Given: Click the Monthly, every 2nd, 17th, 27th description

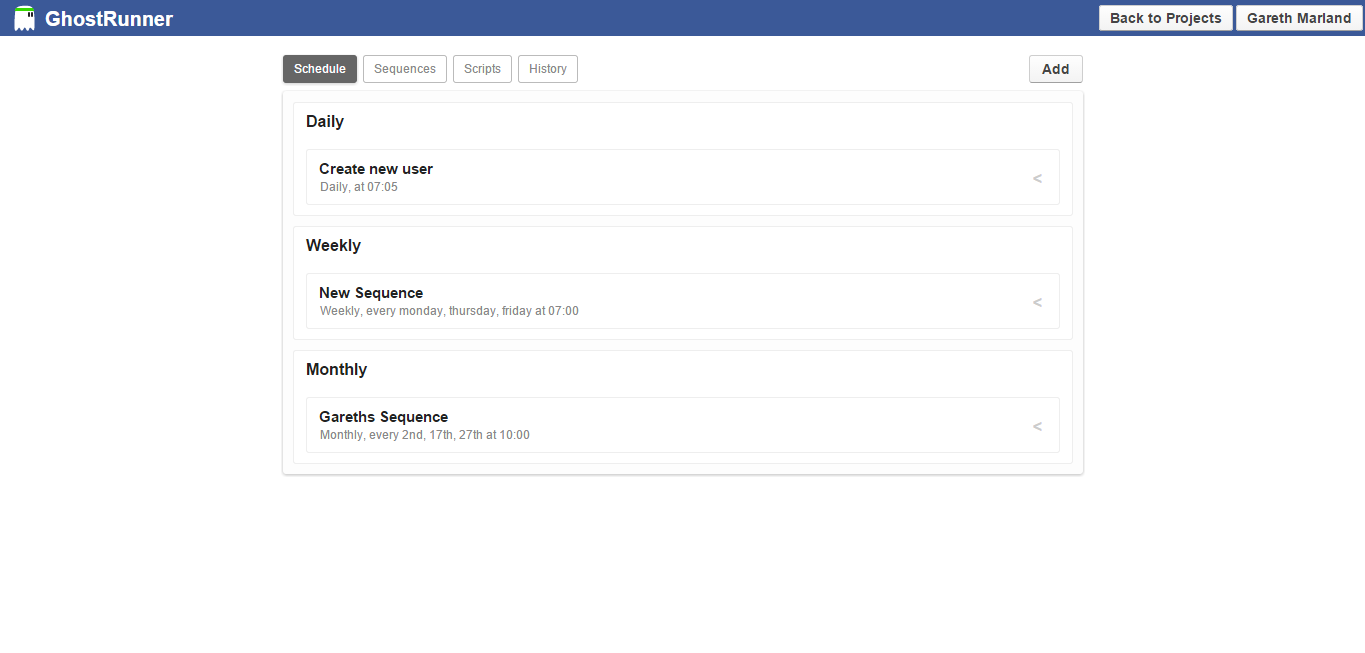Looking at the screenshot, I should pyautogui.click(x=424, y=434).
